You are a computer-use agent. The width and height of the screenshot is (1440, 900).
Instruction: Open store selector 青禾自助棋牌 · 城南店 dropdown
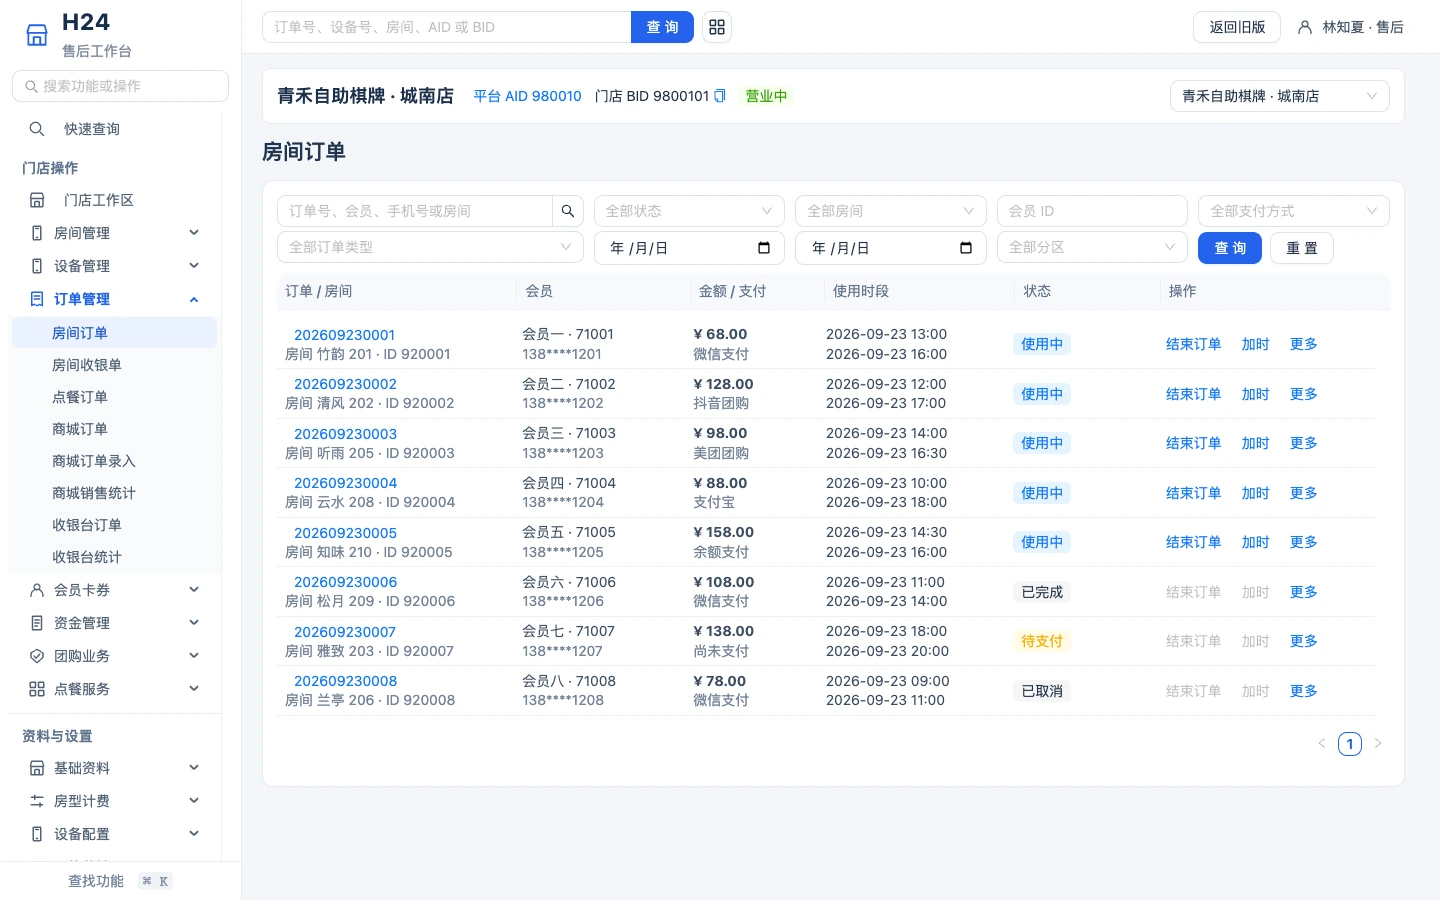[1280, 96]
